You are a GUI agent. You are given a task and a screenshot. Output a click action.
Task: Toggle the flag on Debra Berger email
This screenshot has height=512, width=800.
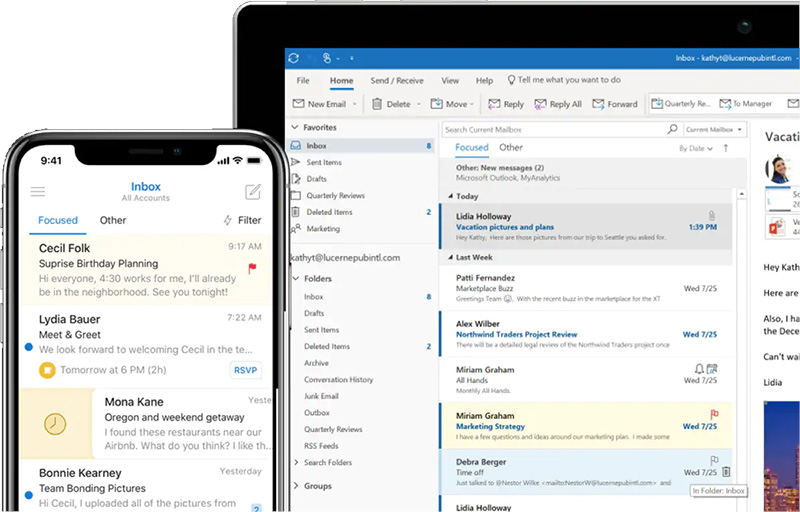pos(714,461)
